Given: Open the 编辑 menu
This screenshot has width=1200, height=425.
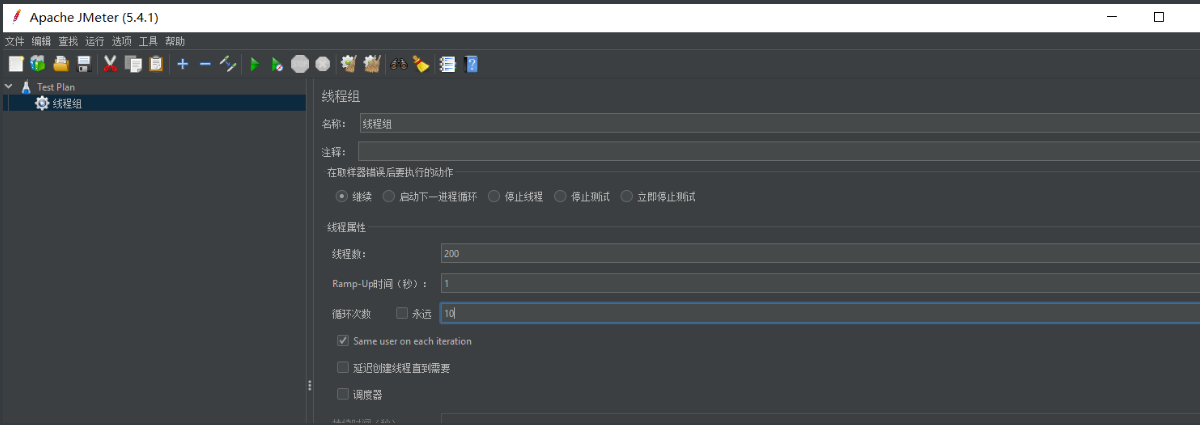Looking at the screenshot, I should (x=41, y=41).
